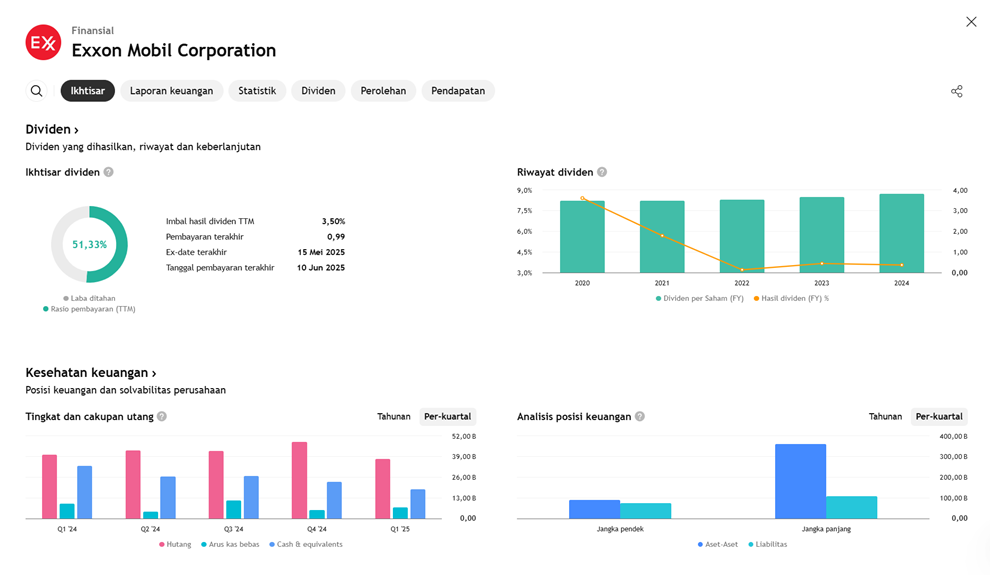Switch to Laporan keuangan tab
This screenshot has width=990, height=575.
tap(171, 91)
